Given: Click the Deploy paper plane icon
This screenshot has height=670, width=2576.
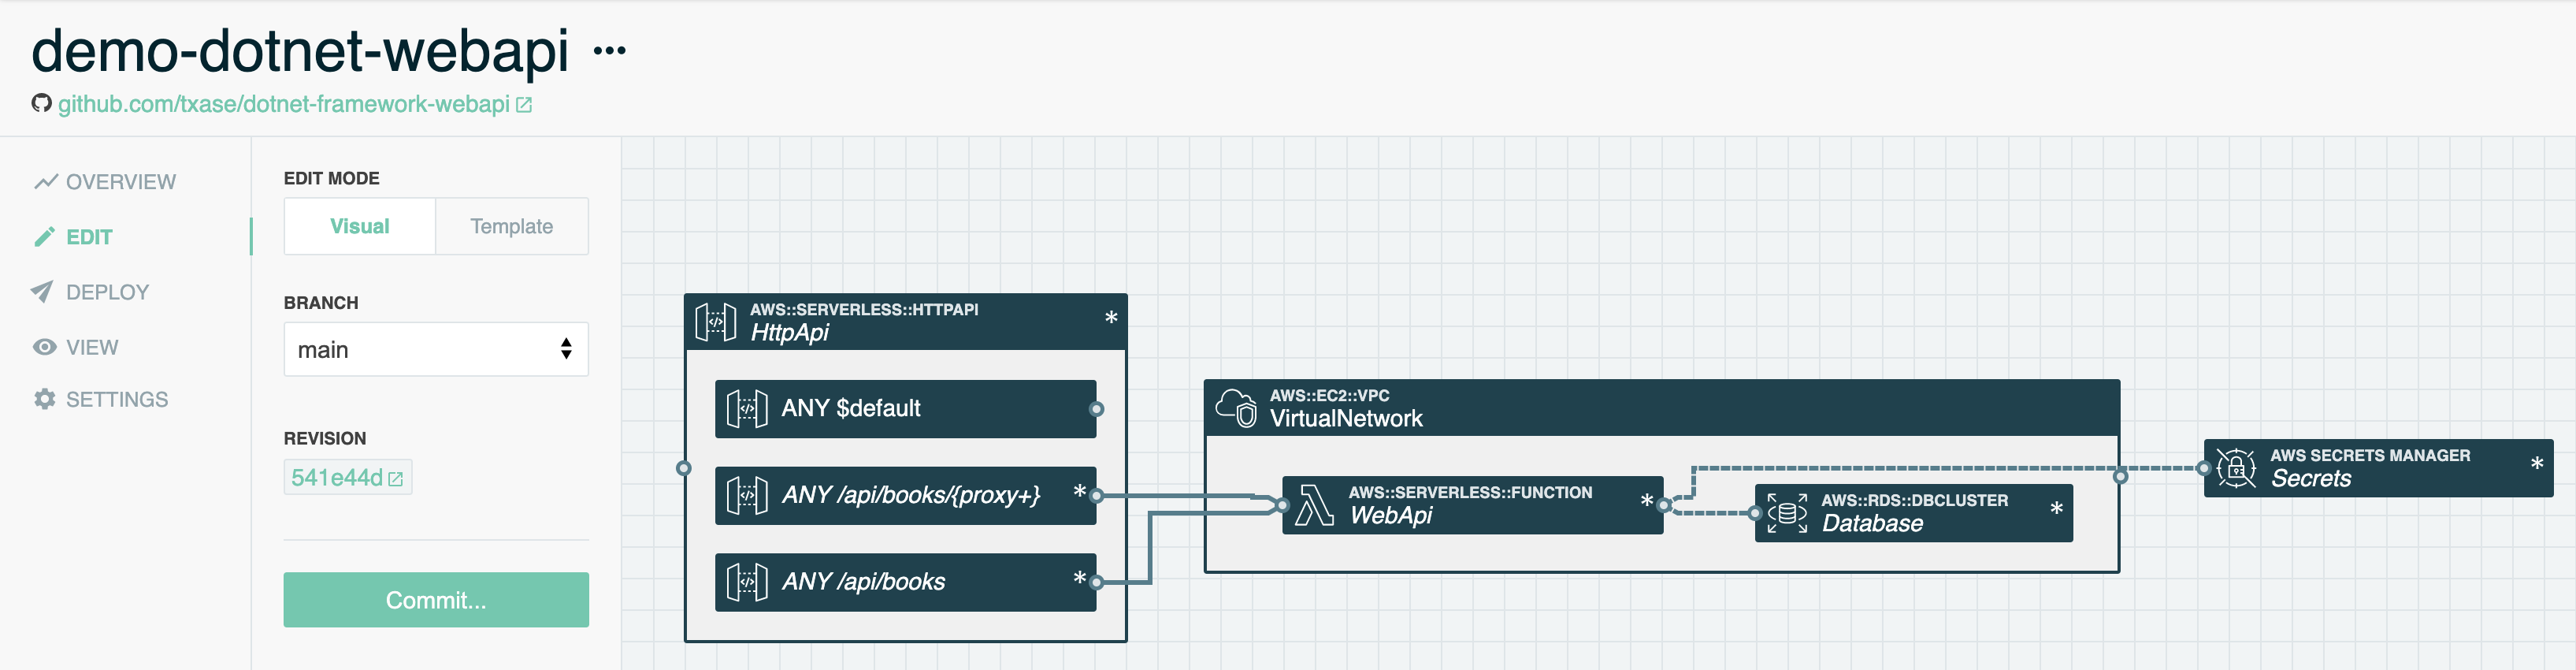Looking at the screenshot, I should pos(42,292).
